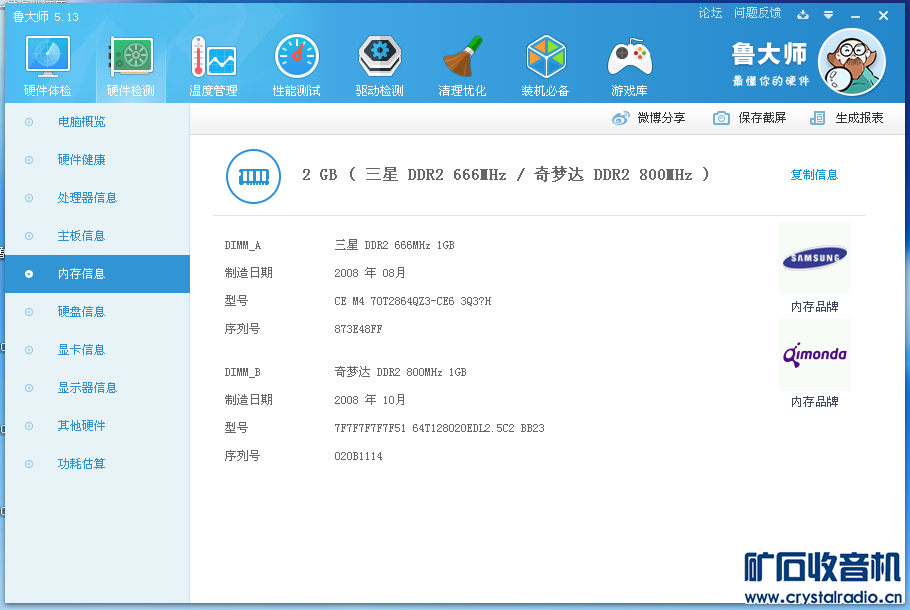Open the 性能测试 performance test gauge icon

tap(296, 60)
